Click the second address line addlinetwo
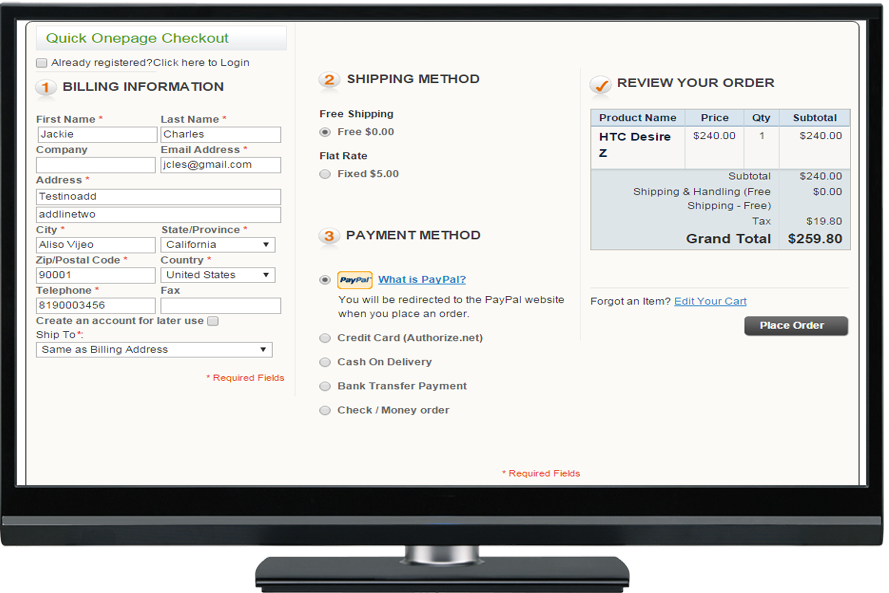The image size is (889, 593). coord(159,215)
